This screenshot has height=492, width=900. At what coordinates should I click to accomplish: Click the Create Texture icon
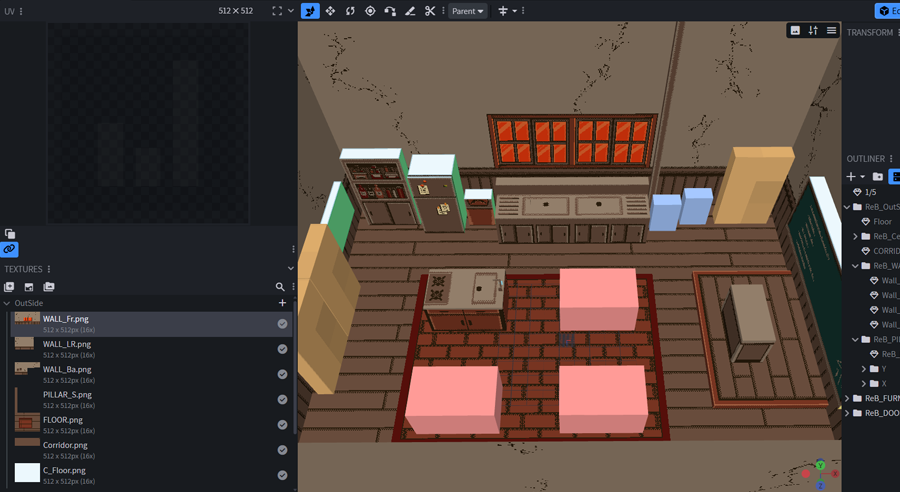pyautogui.click(x=29, y=287)
